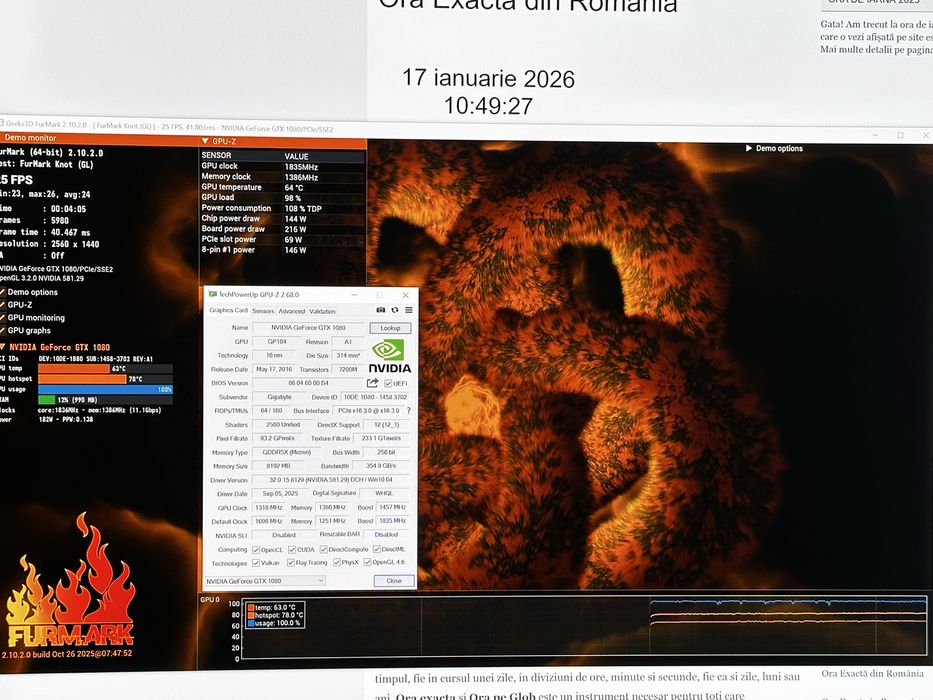Click the FurMark flame logo
933x700 pixels.
coord(70,580)
